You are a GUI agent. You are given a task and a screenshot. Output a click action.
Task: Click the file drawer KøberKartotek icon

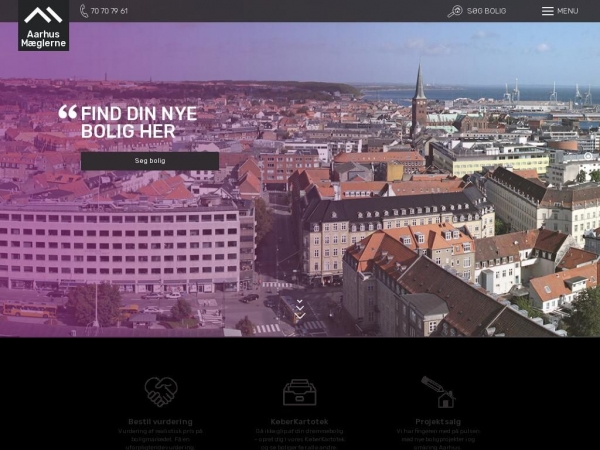coord(299,392)
